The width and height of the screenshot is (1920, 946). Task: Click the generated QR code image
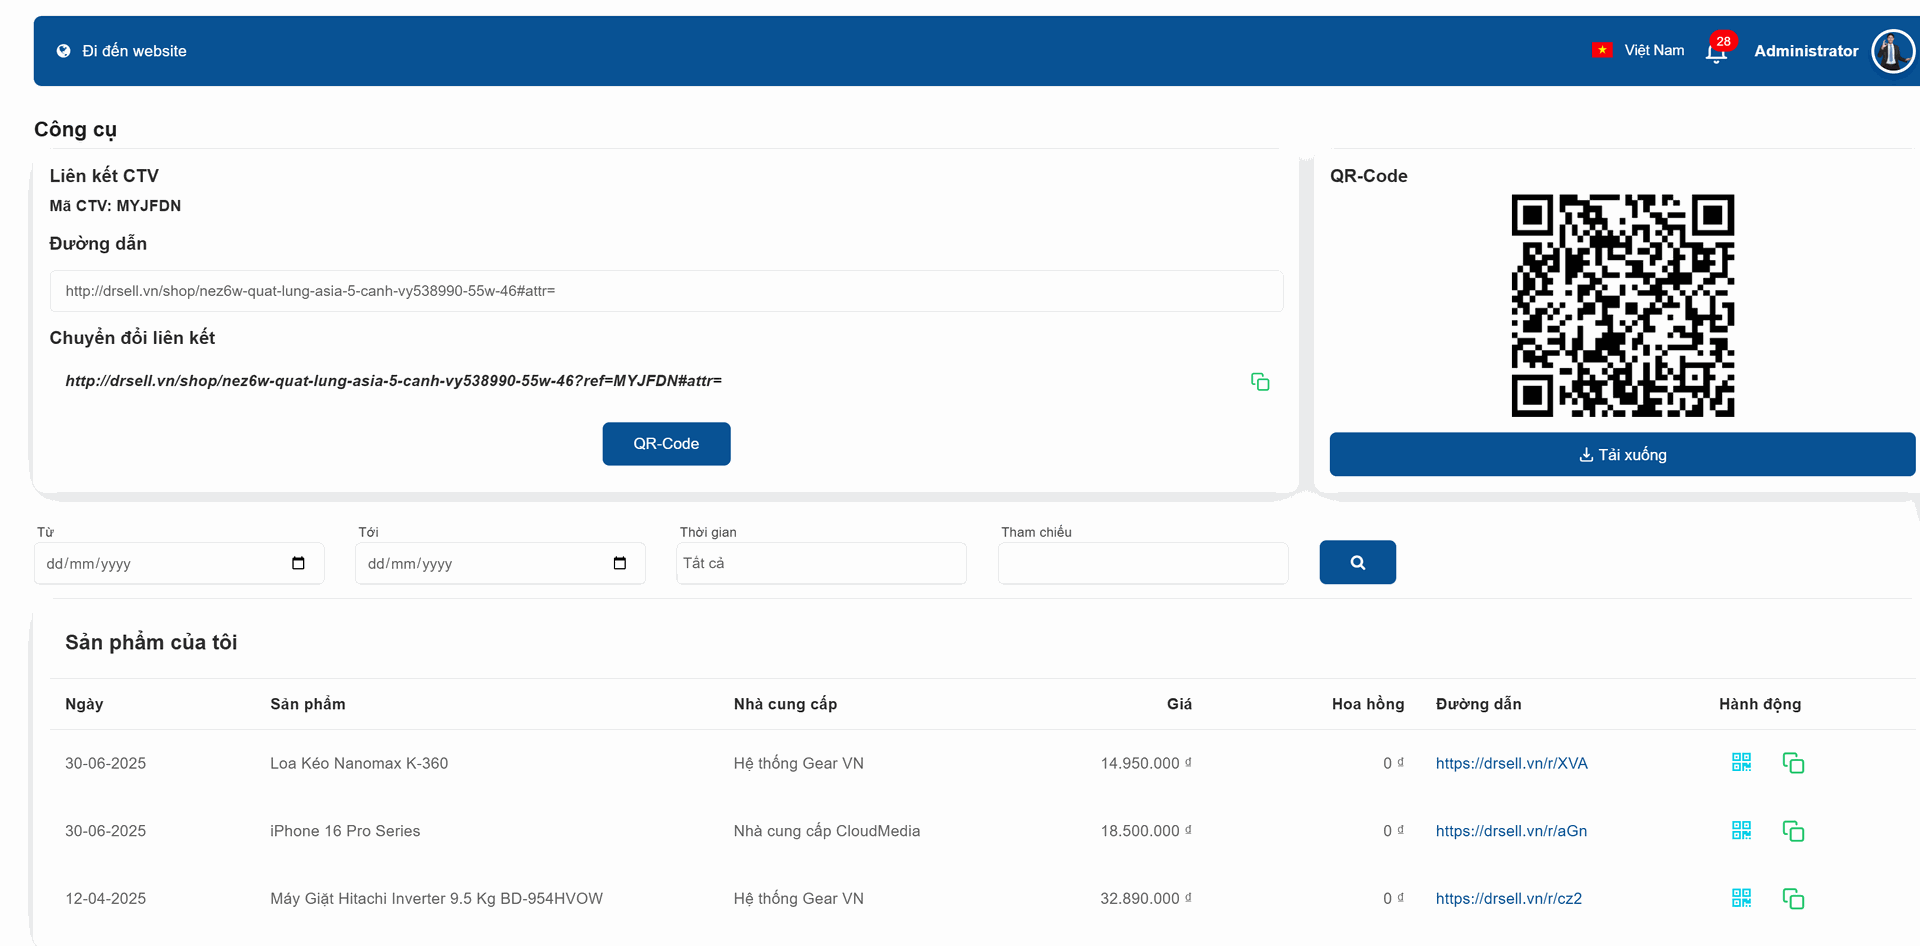tap(1622, 305)
